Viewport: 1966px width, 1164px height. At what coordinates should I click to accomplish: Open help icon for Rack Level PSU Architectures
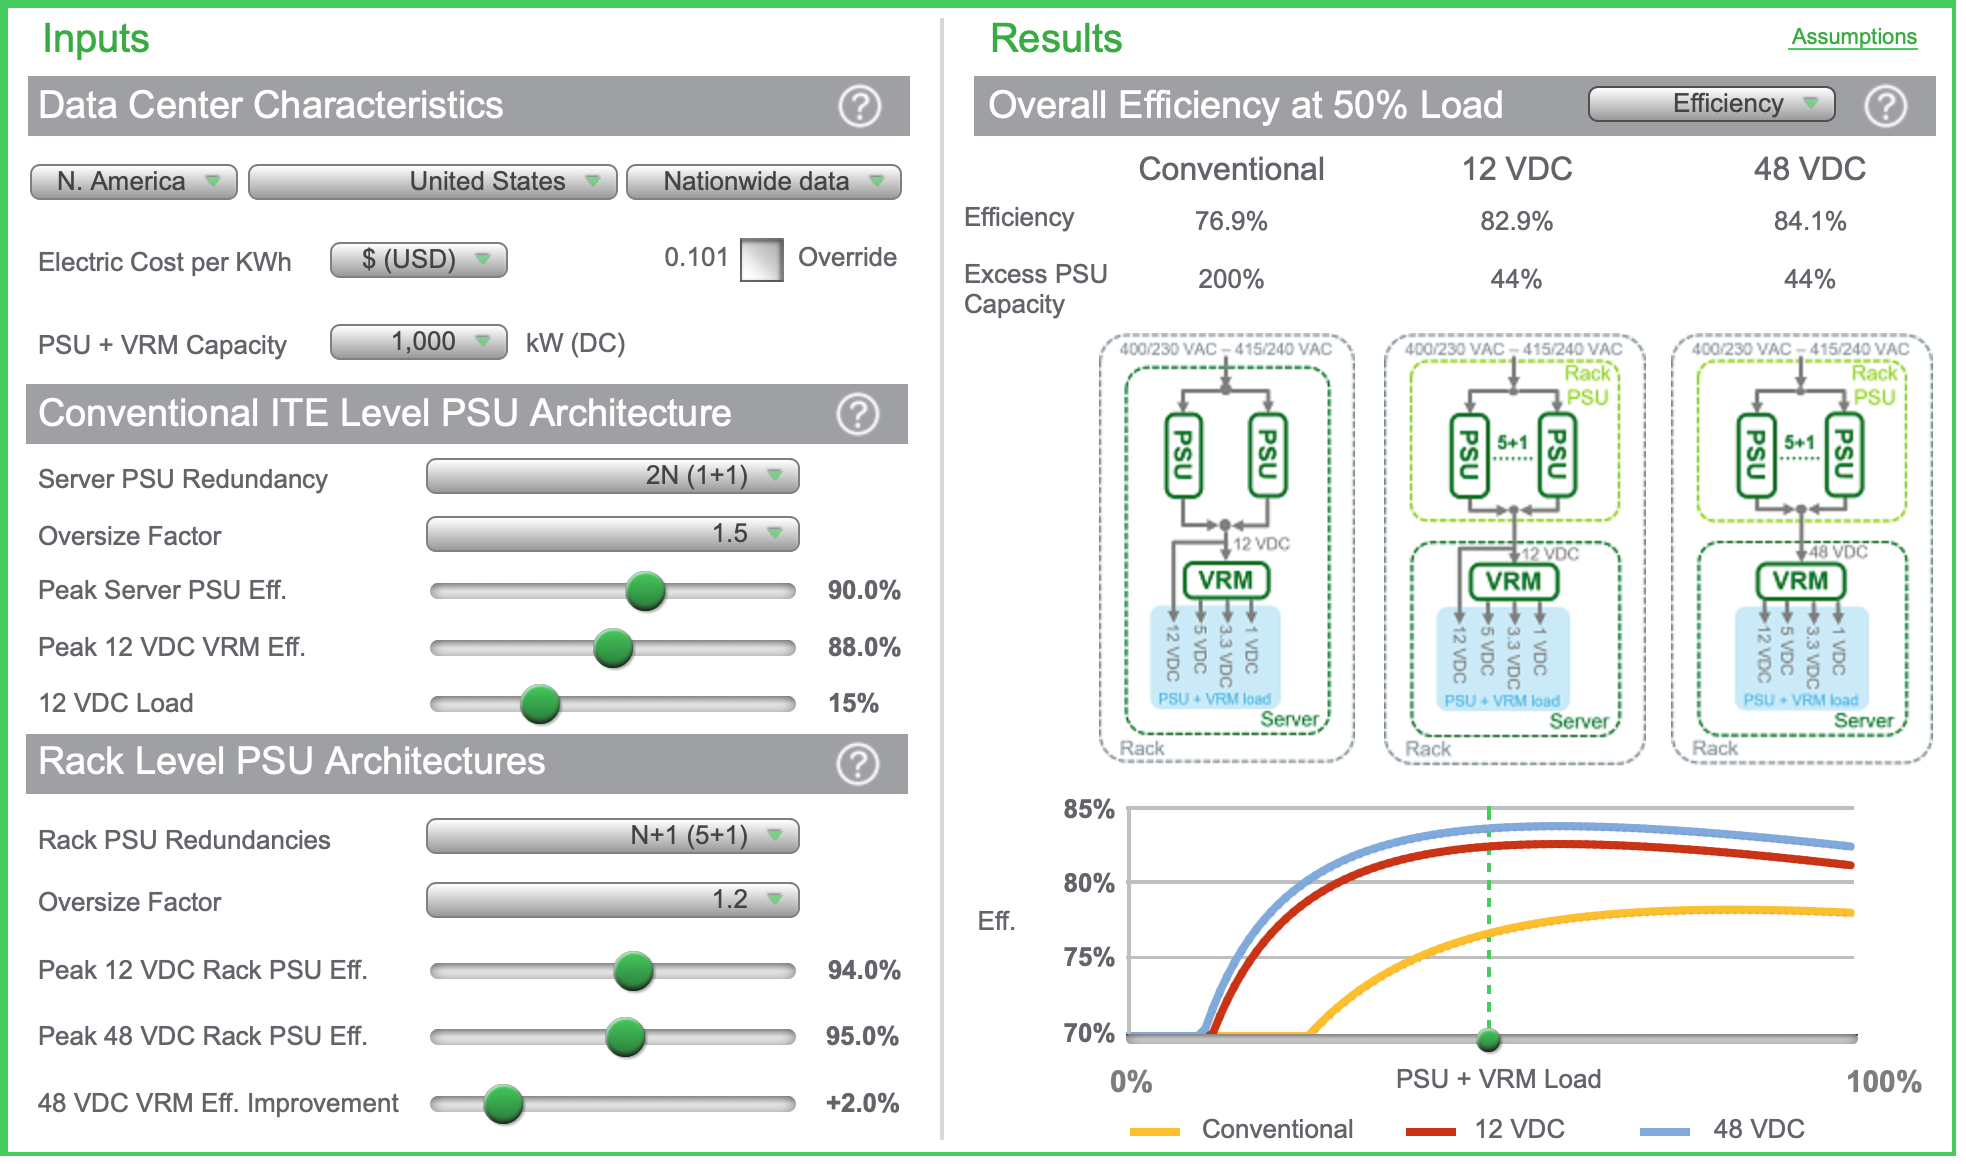point(857,764)
